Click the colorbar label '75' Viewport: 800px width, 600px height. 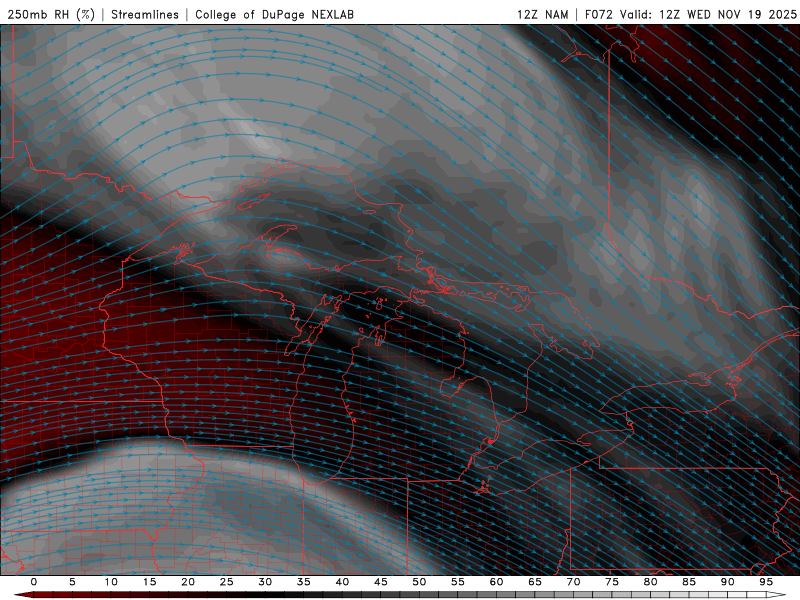612,582
